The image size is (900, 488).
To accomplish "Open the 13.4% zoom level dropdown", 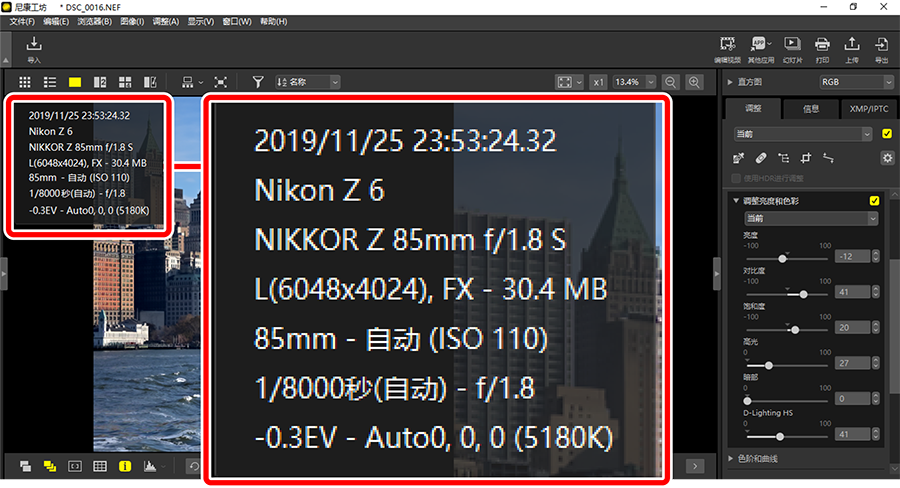I will click(x=634, y=82).
